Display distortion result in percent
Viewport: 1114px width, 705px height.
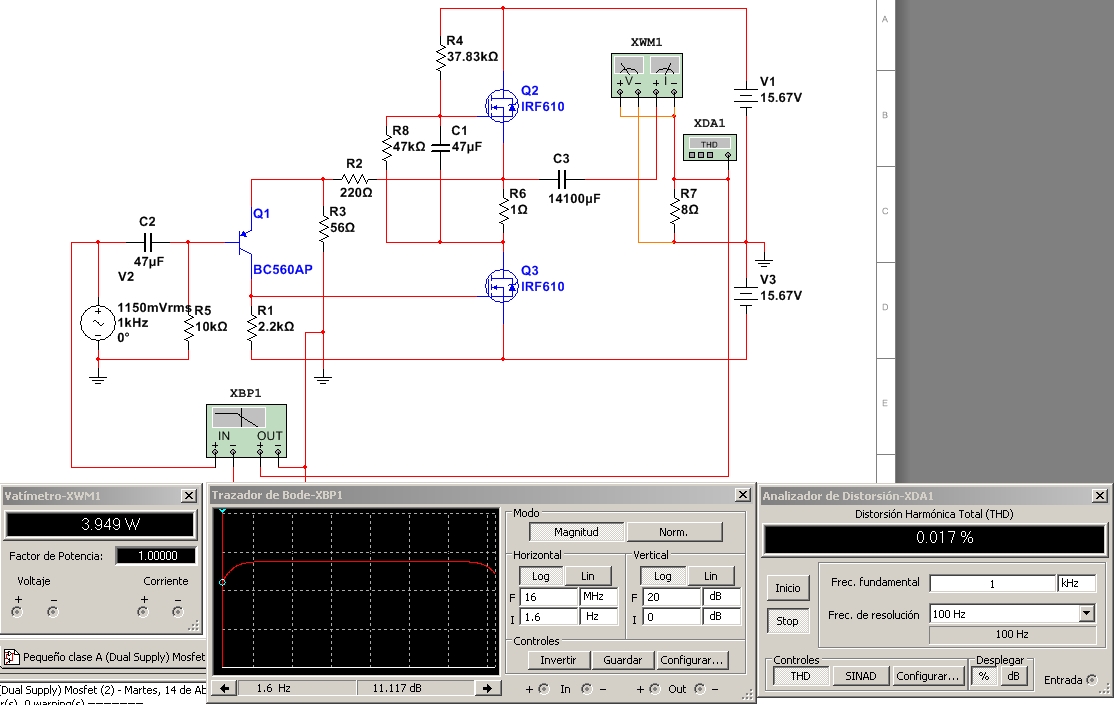pos(984,676)
